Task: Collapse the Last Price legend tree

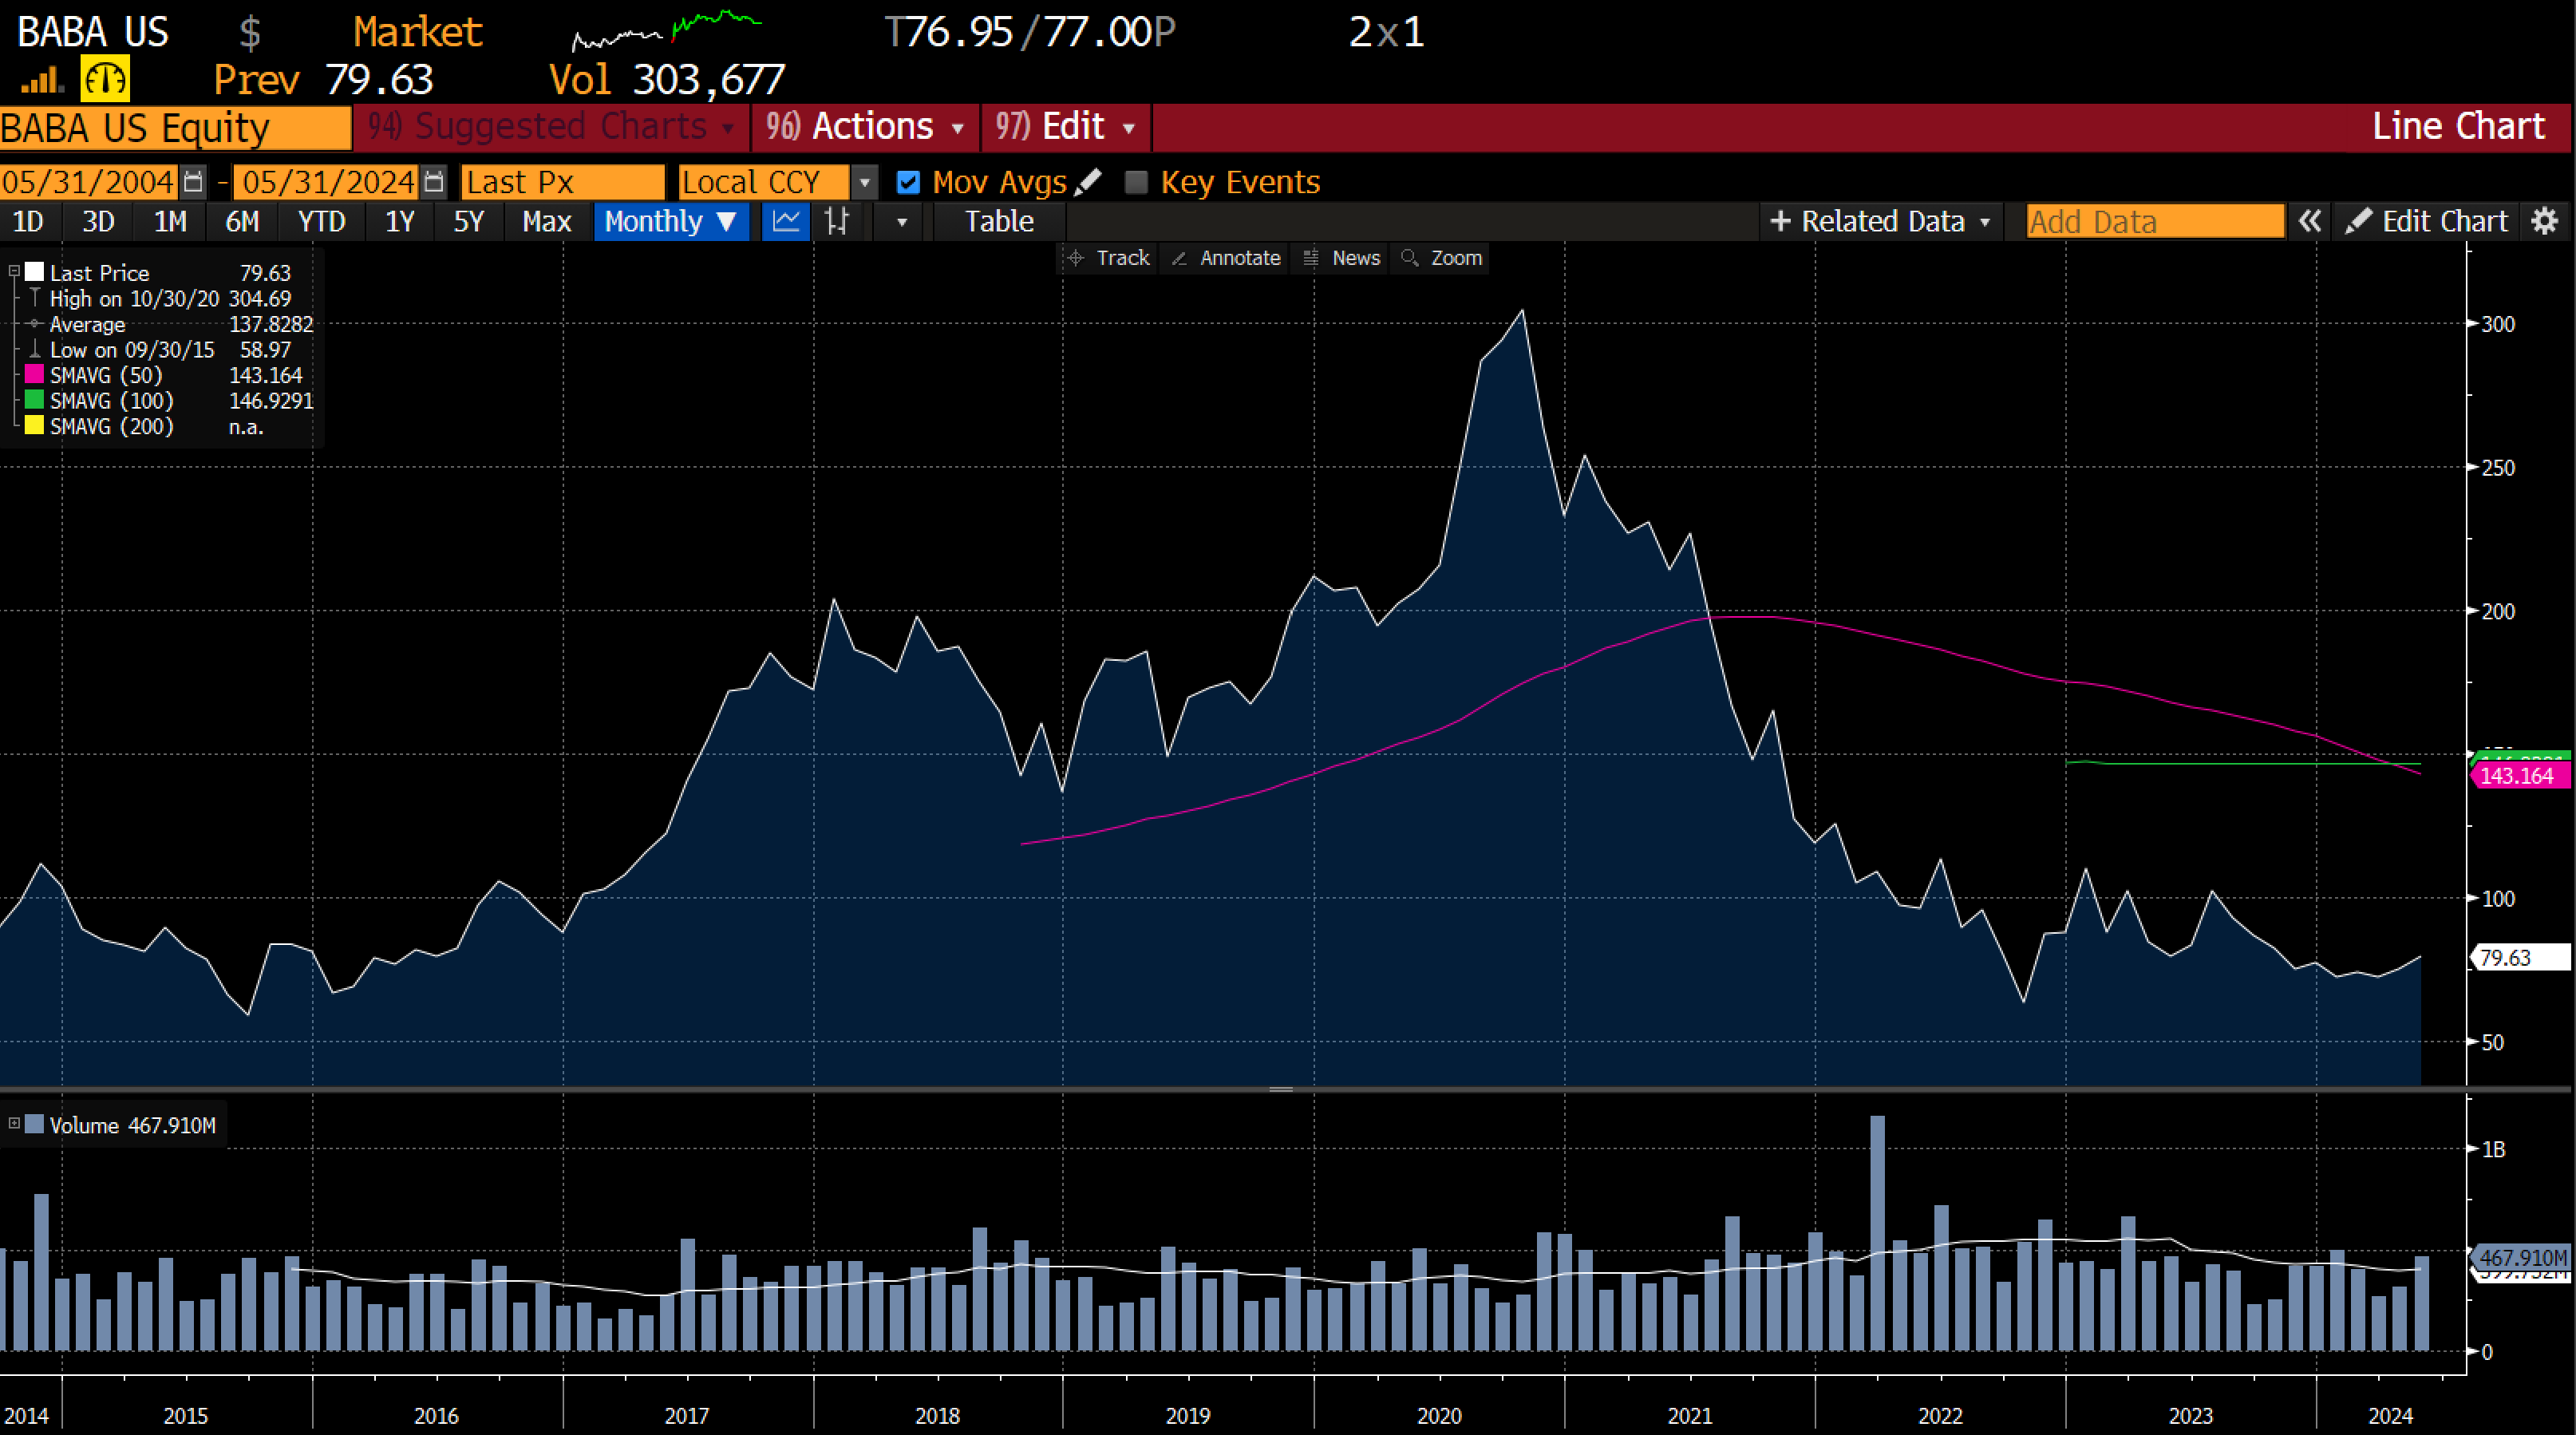Action: (14, 271)
